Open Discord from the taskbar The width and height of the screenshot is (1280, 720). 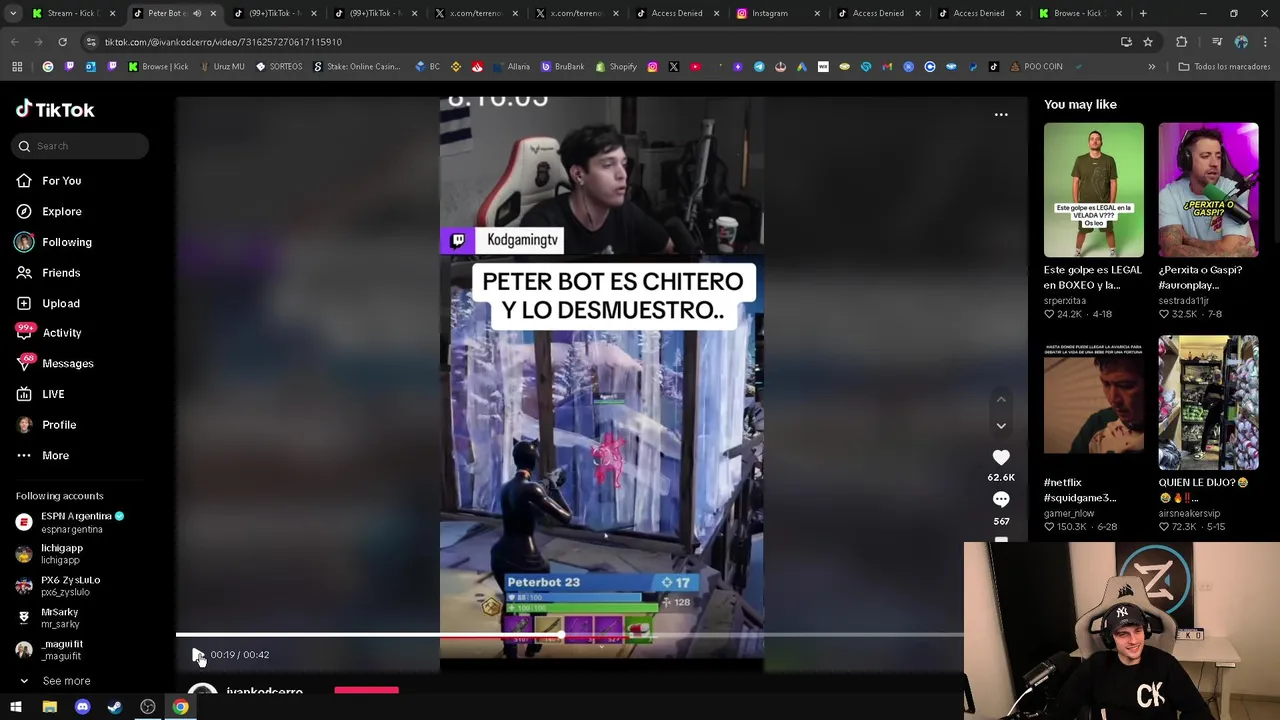point(82,708)
